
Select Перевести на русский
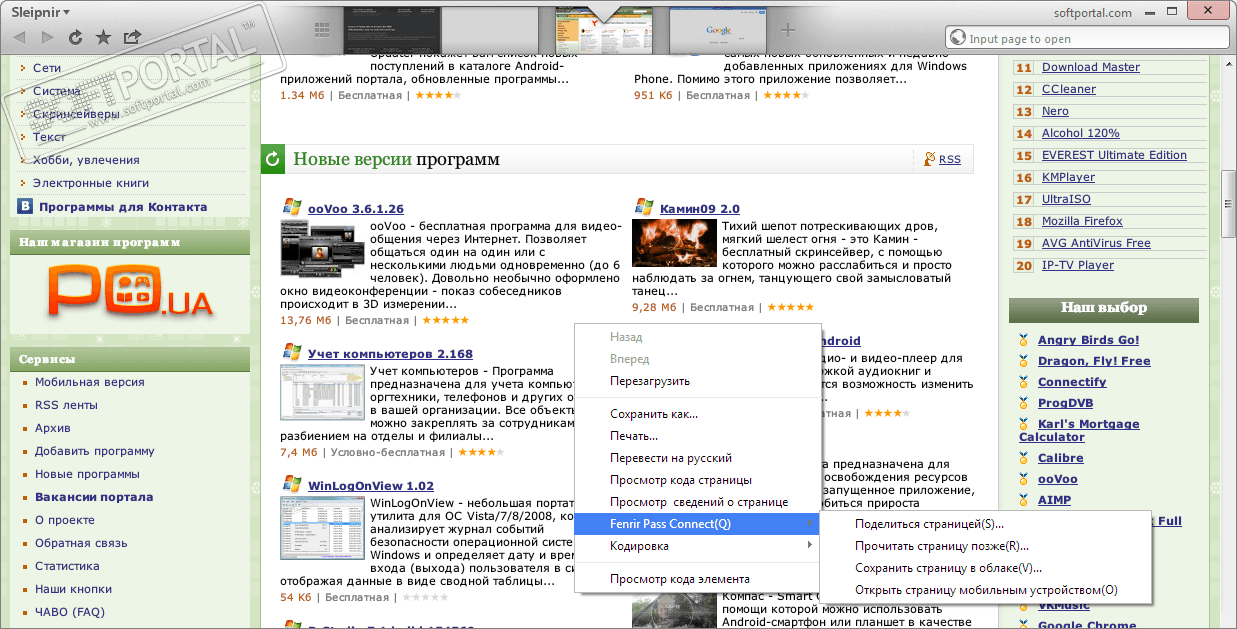pos(671,458)
